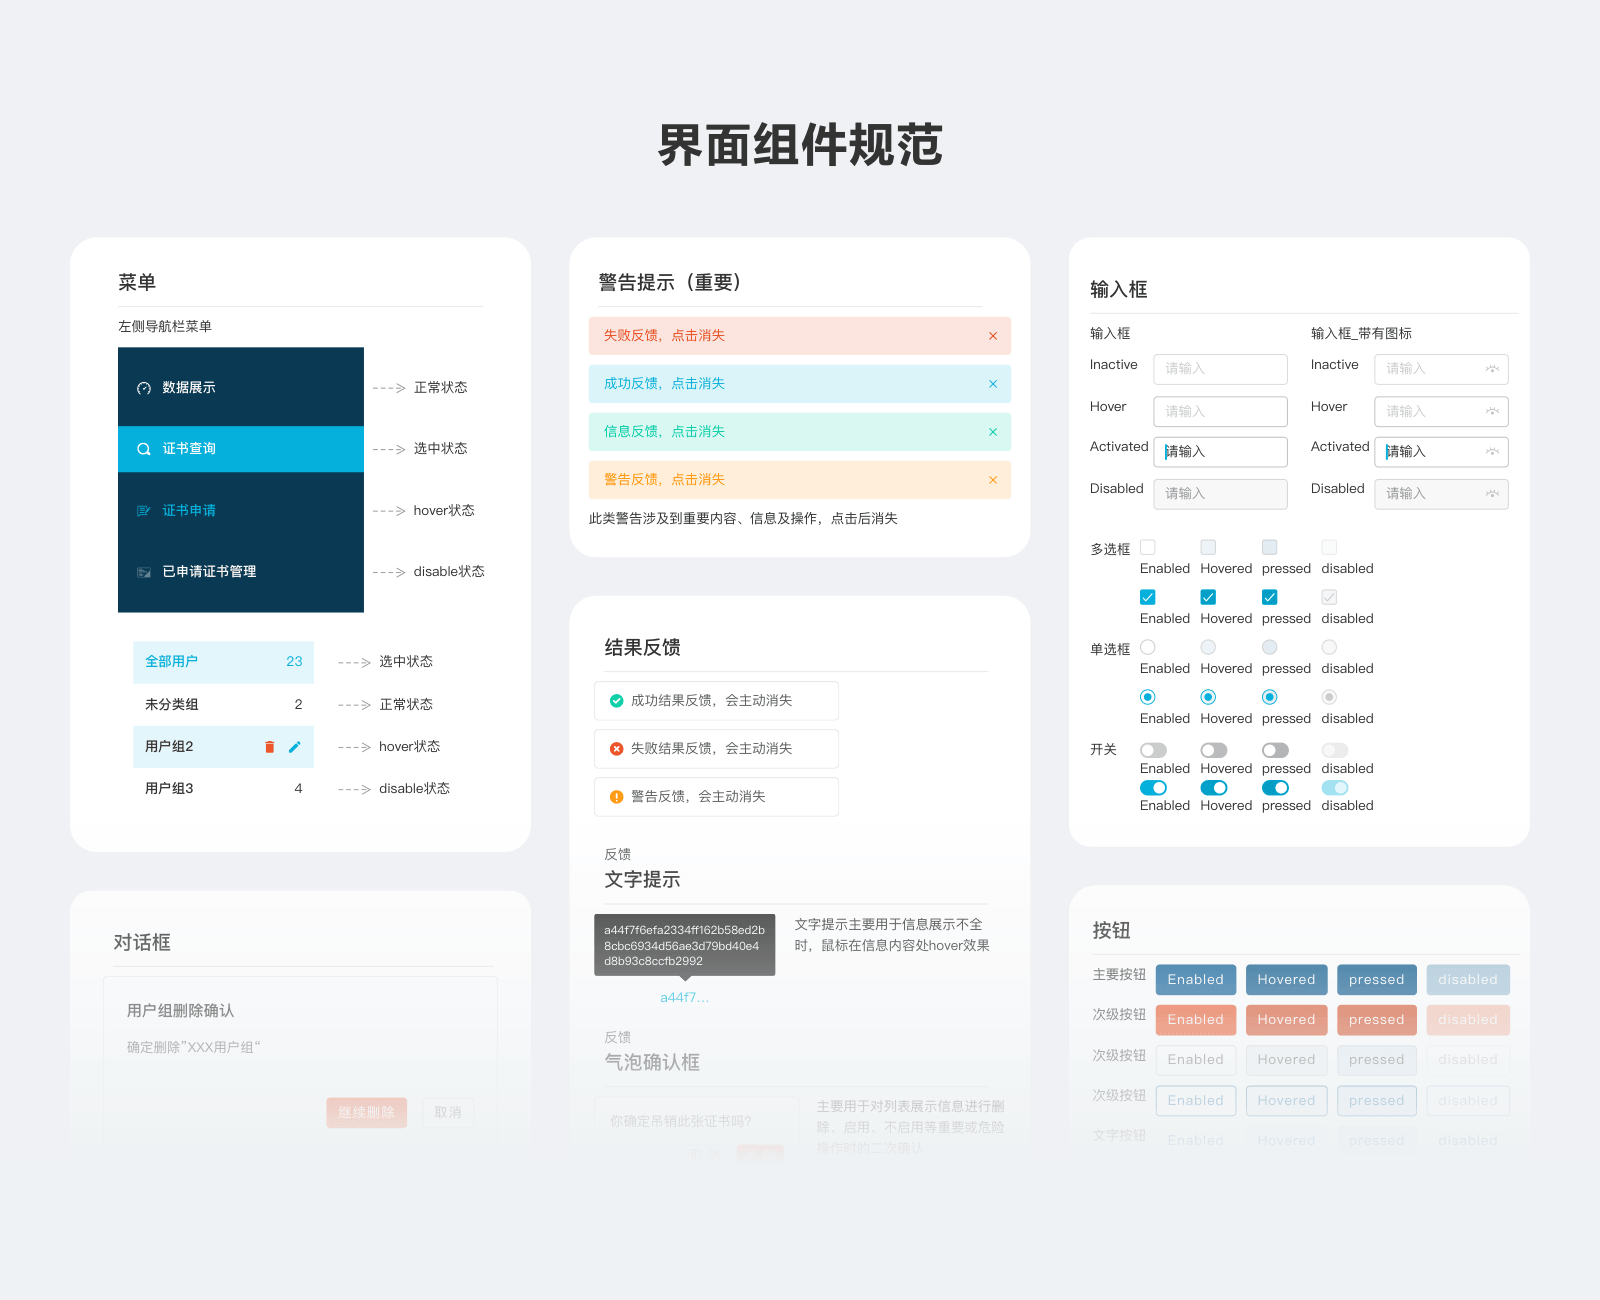
Task: Uncheck the checked blue Enabled checkbox
Action: [x=1148, y=597]
